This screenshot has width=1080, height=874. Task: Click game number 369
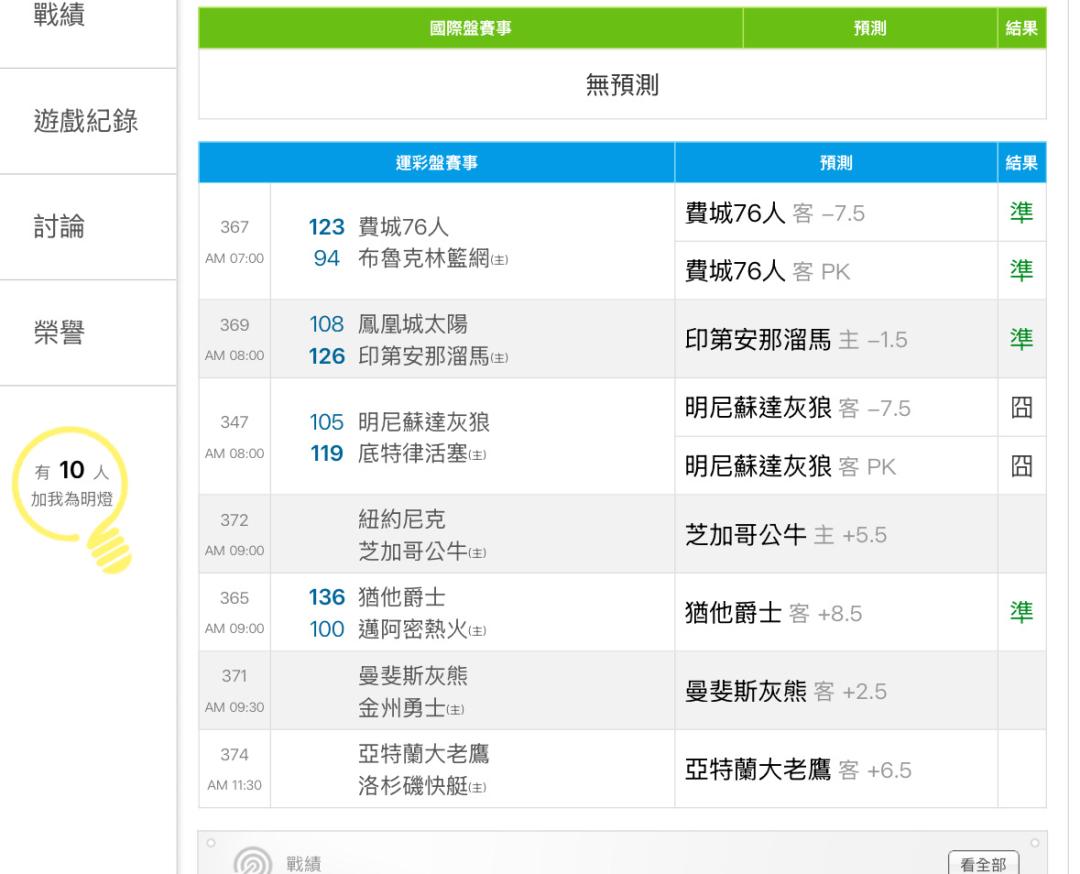234,324
